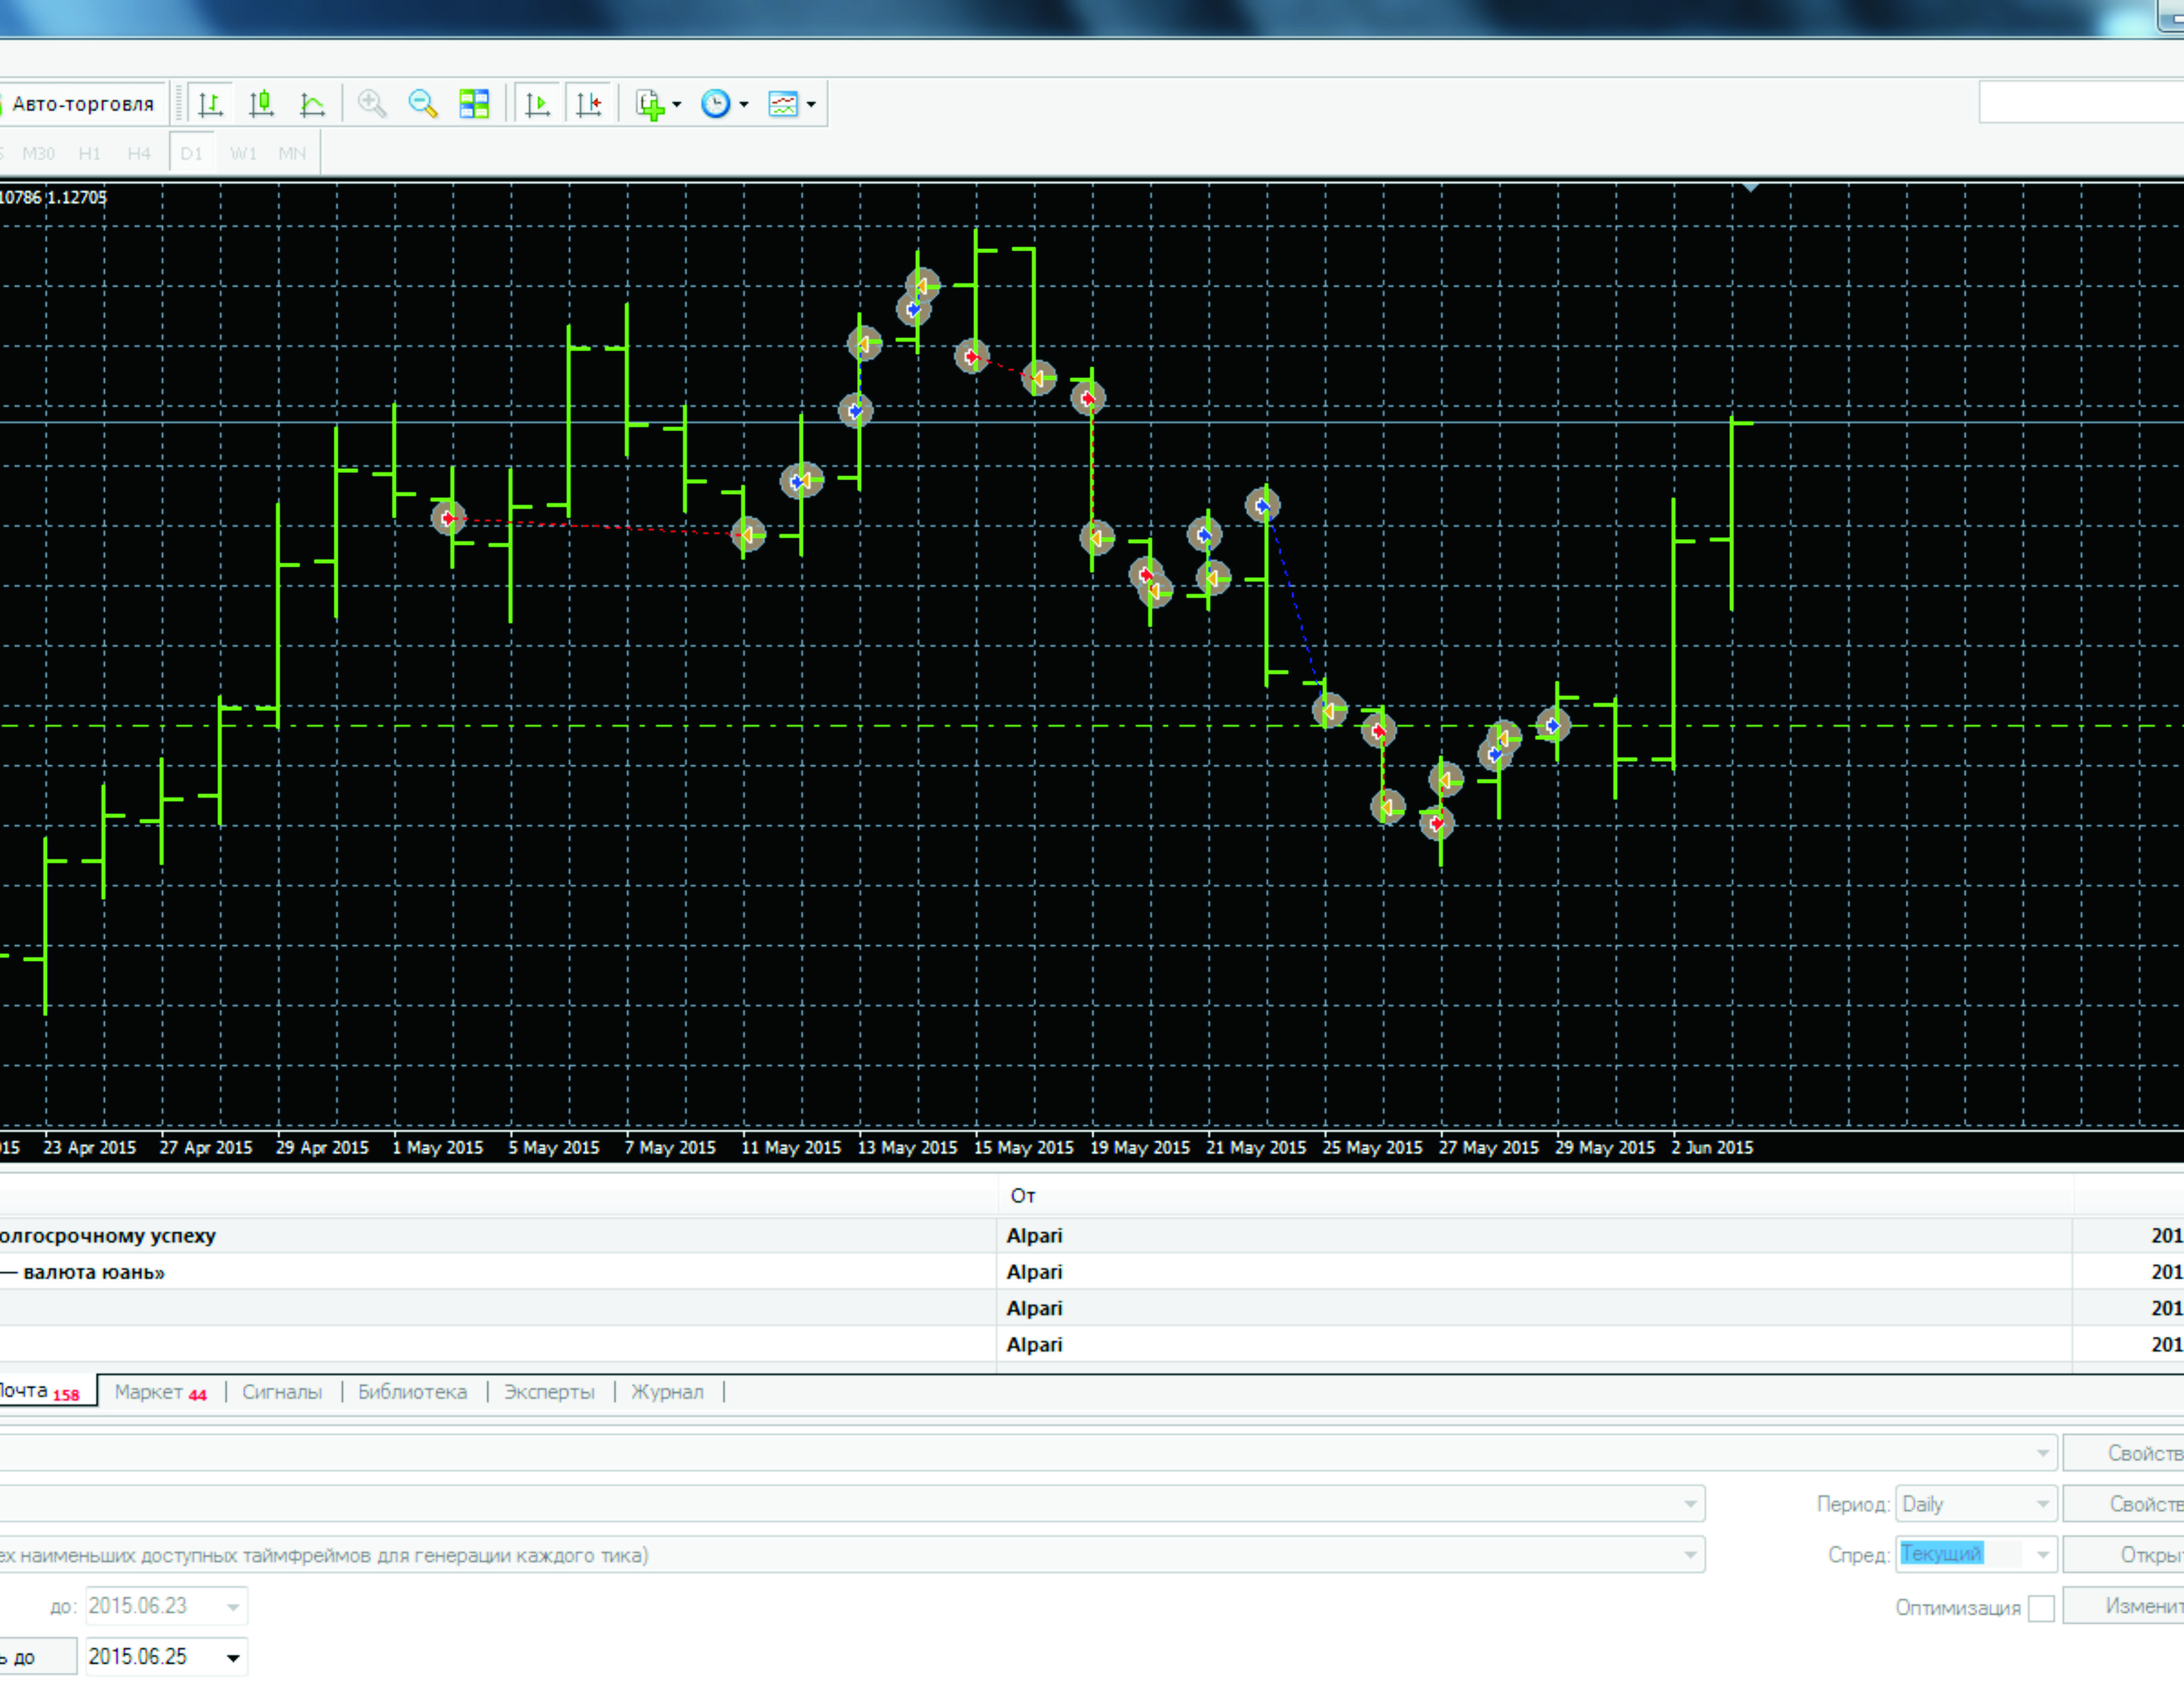Screen dimensions: 2184x1695
Task: Expand the indicators dropdown arrow
Action: pyautogui.click(x=677, y=104)
